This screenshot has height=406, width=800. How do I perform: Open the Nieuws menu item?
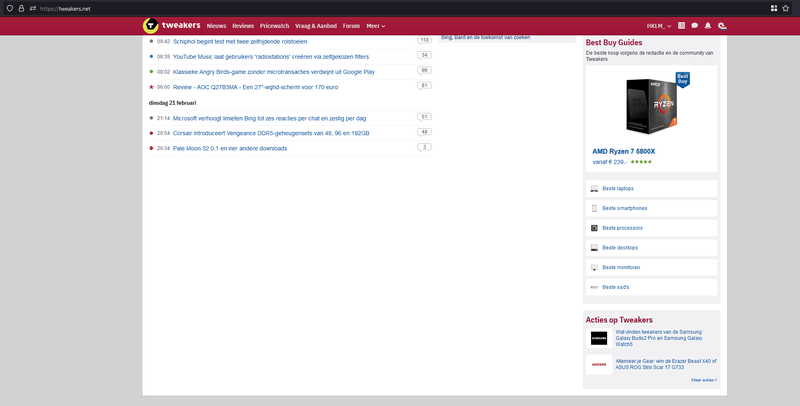216,26
